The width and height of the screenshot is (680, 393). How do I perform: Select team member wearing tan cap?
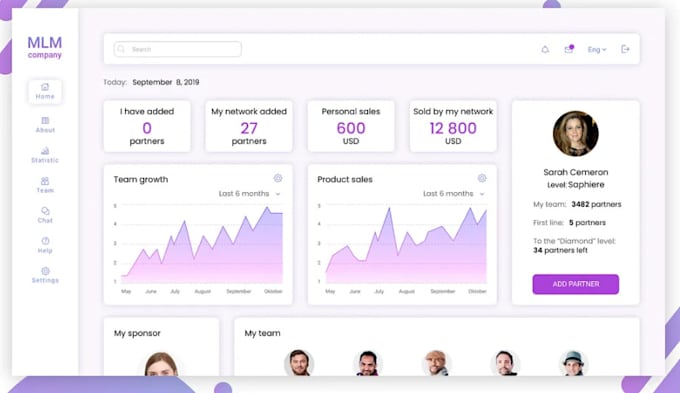436,363
